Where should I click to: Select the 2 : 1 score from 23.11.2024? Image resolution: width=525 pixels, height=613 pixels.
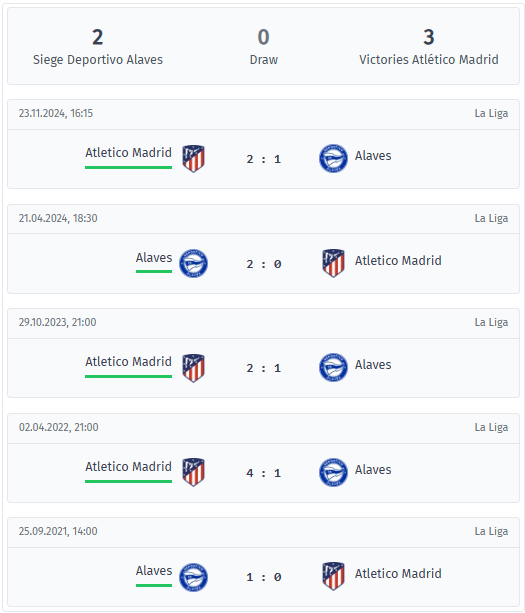pos(264,159)
